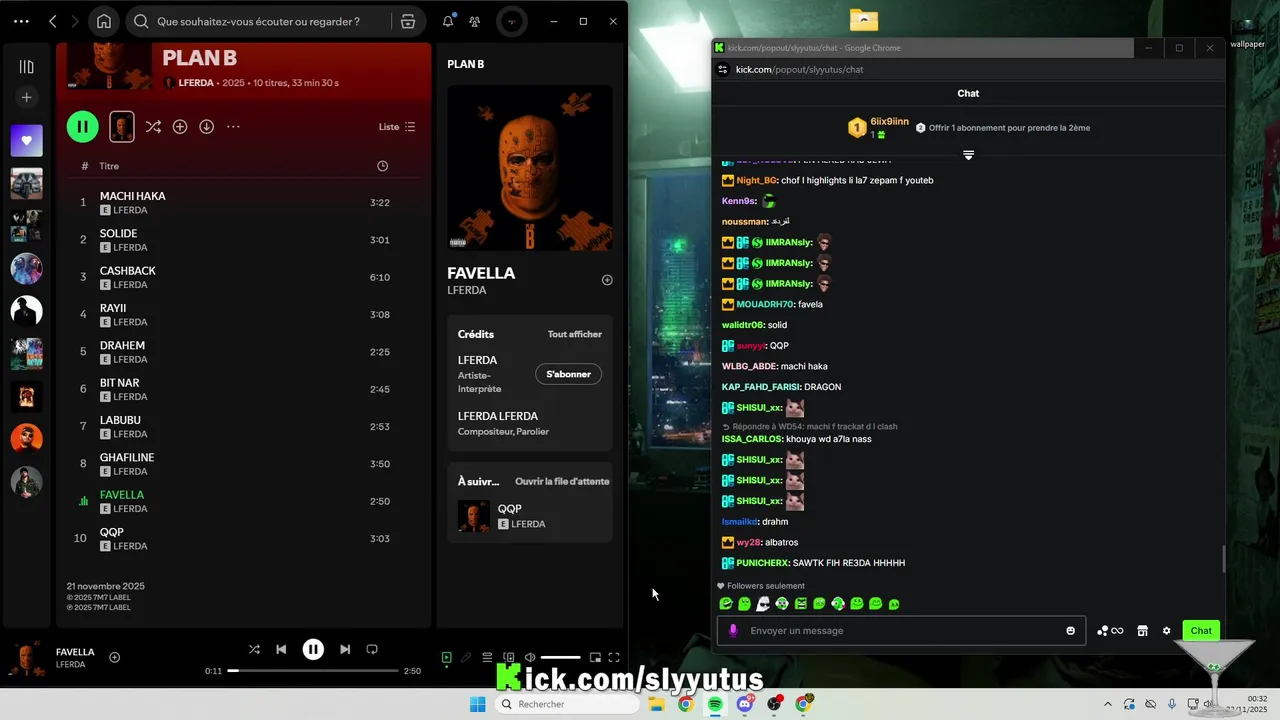Create a playlist with the plus button
The width and height of the screenshot is (1280, 720).
[27, 97]
